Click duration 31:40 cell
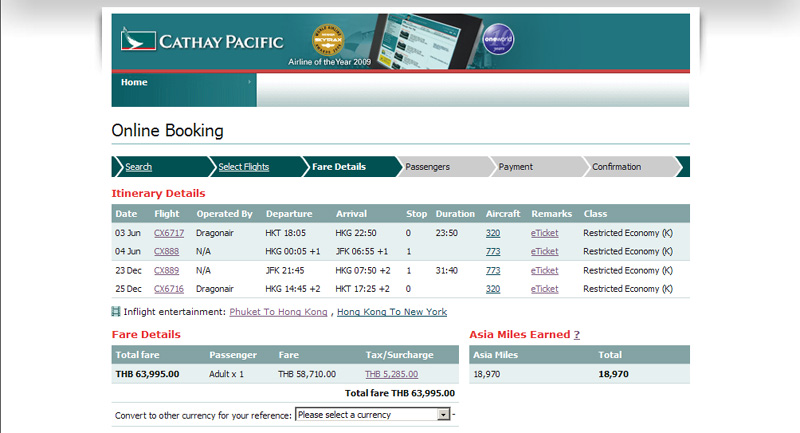The image size is (800, 433). click(446, 270)
